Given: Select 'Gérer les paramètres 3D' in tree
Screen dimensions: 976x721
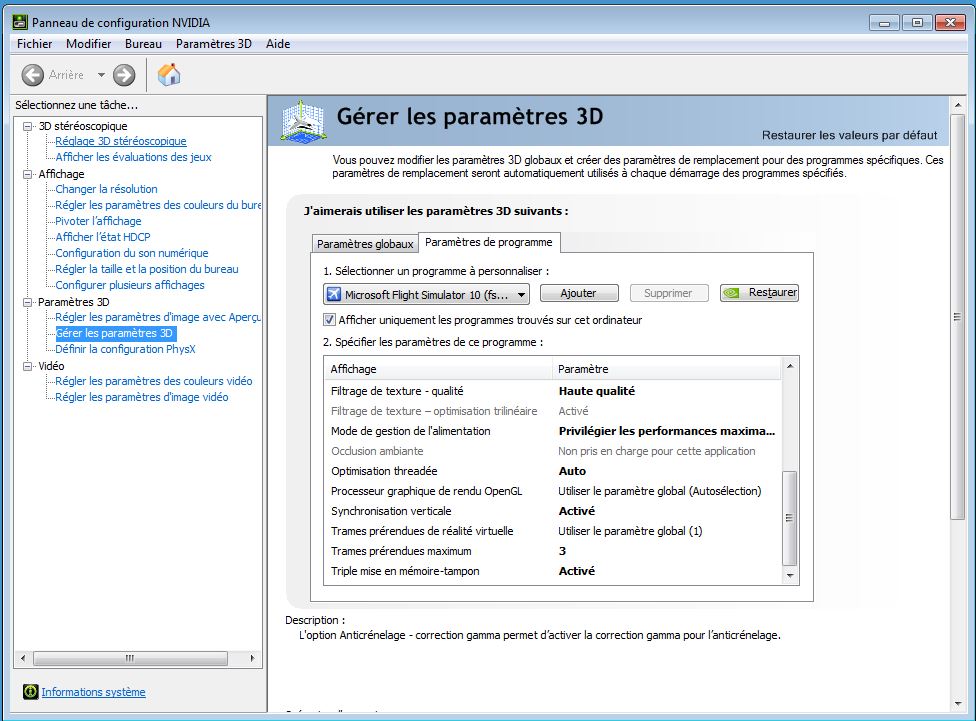Looking at the screenshot, I should [x=115, y=333].
